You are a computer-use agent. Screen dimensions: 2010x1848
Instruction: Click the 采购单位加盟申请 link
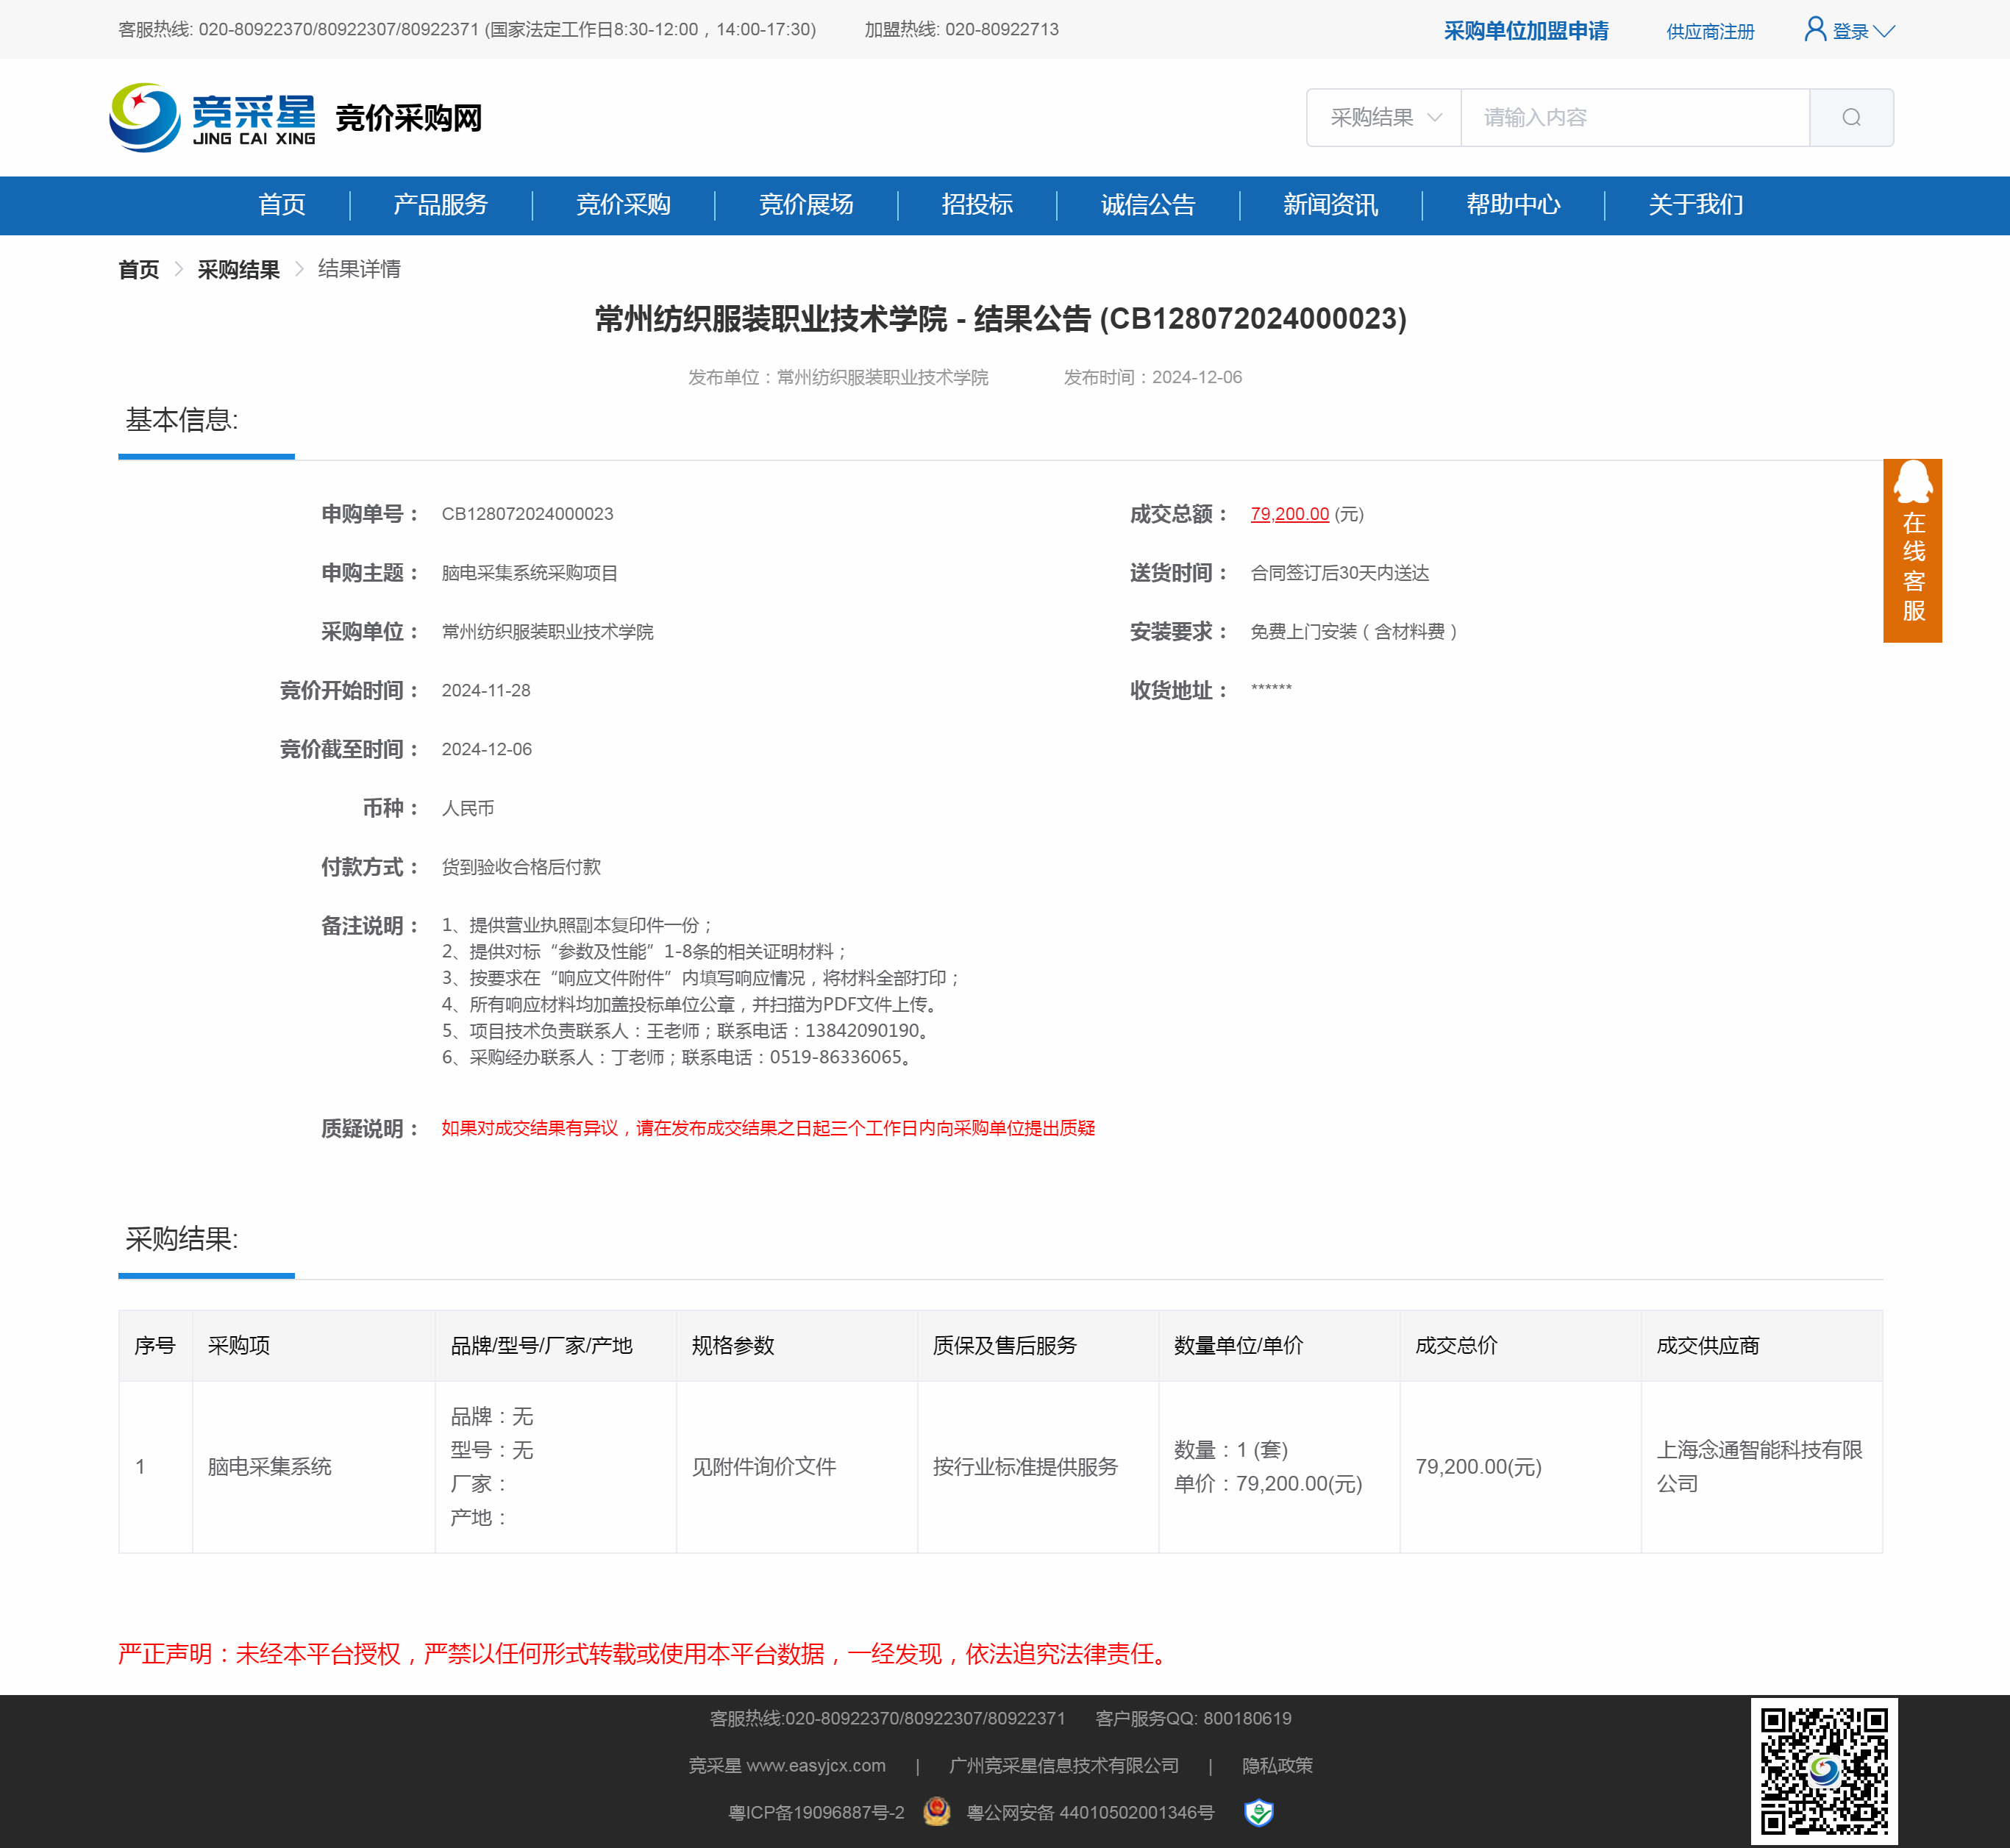click(1525, 31)
